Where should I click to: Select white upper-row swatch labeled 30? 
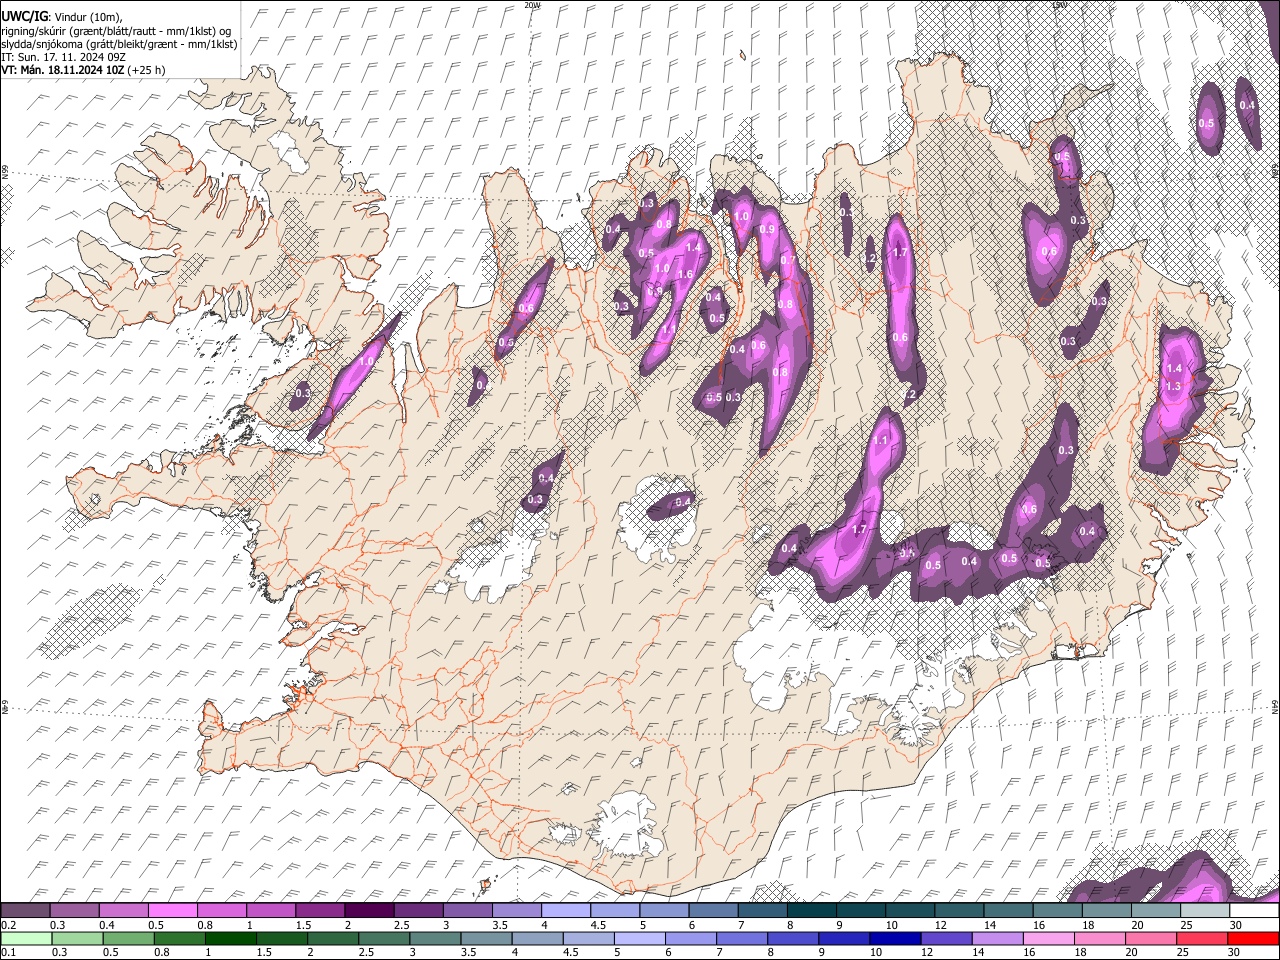[x=1254, y=910]
